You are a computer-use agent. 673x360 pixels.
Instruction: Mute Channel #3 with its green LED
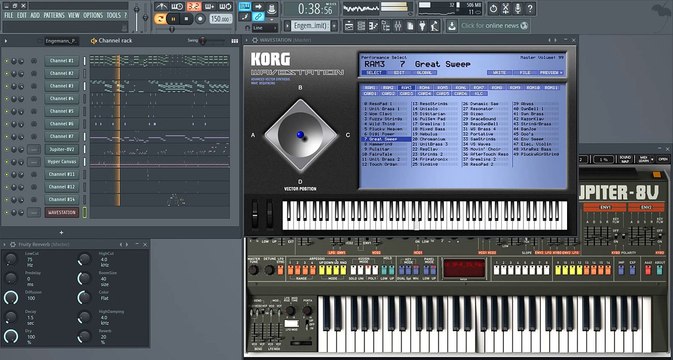click(6, 86)
